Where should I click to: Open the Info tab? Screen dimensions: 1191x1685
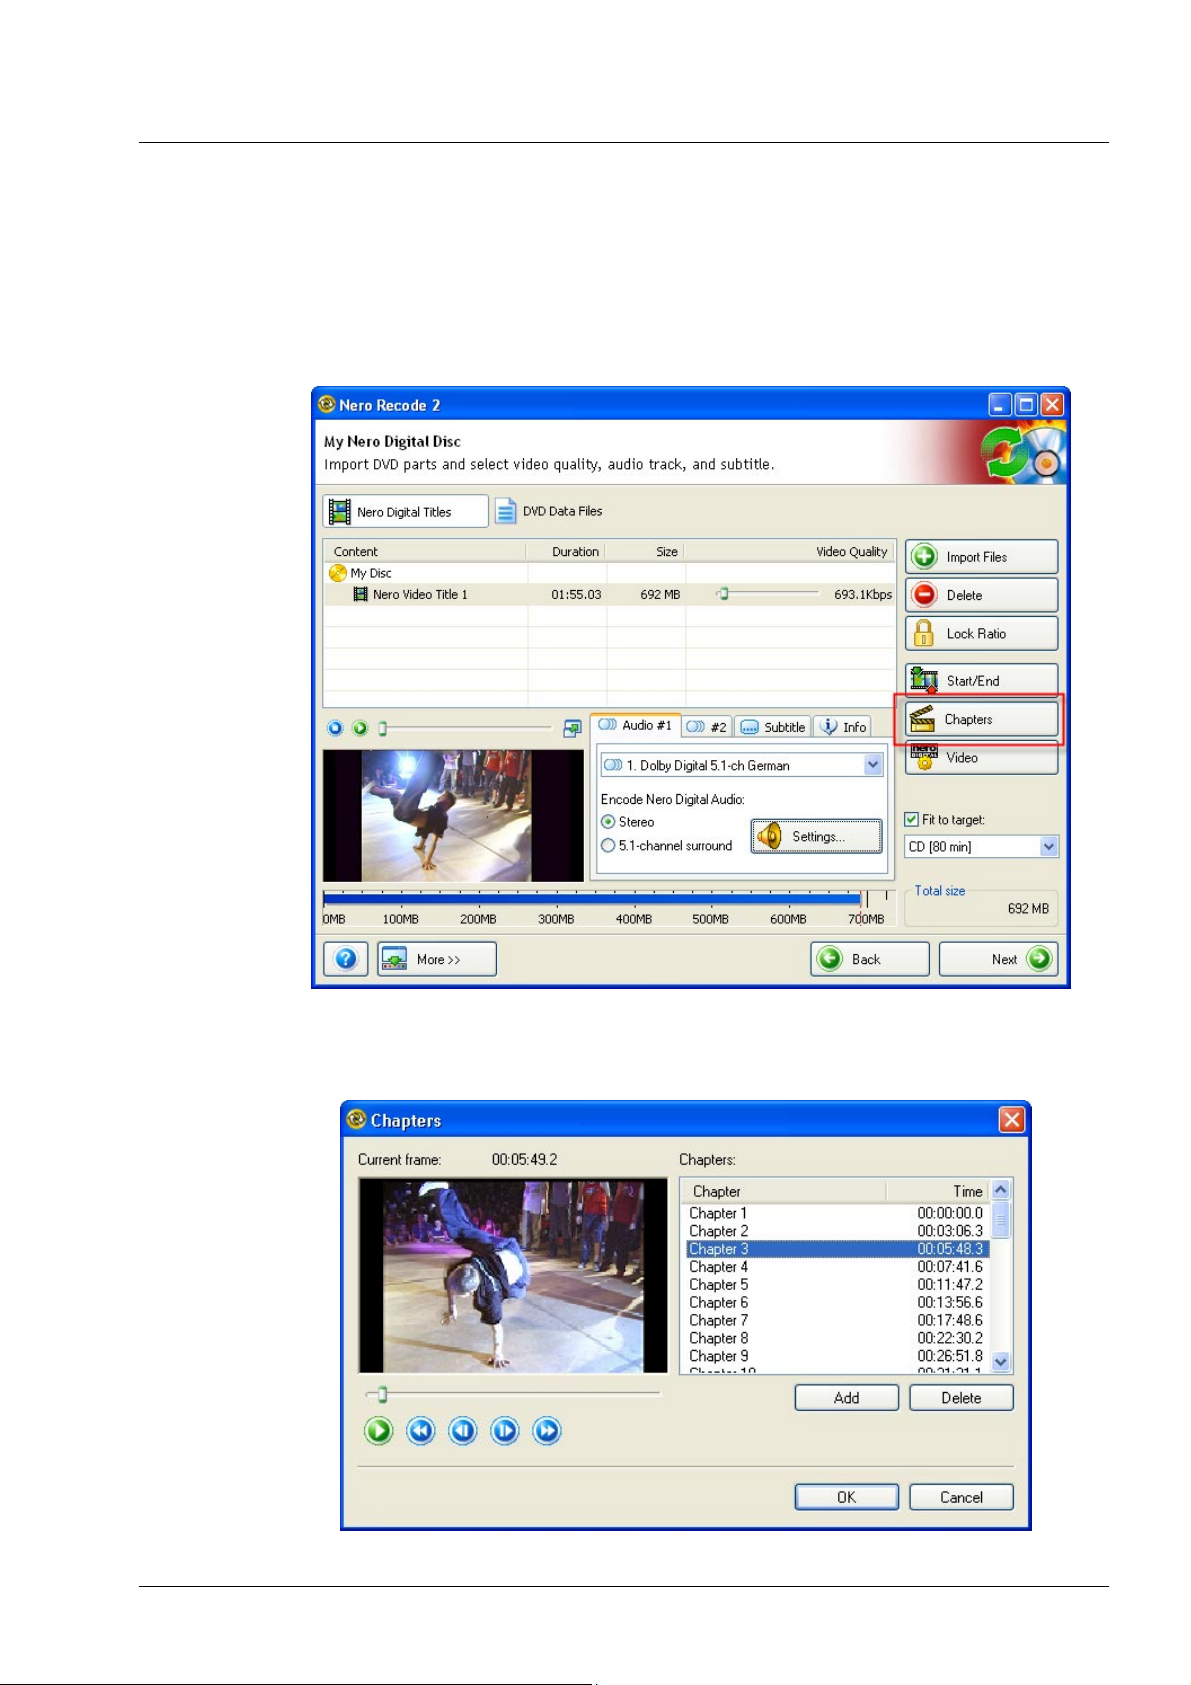point(842,727)
